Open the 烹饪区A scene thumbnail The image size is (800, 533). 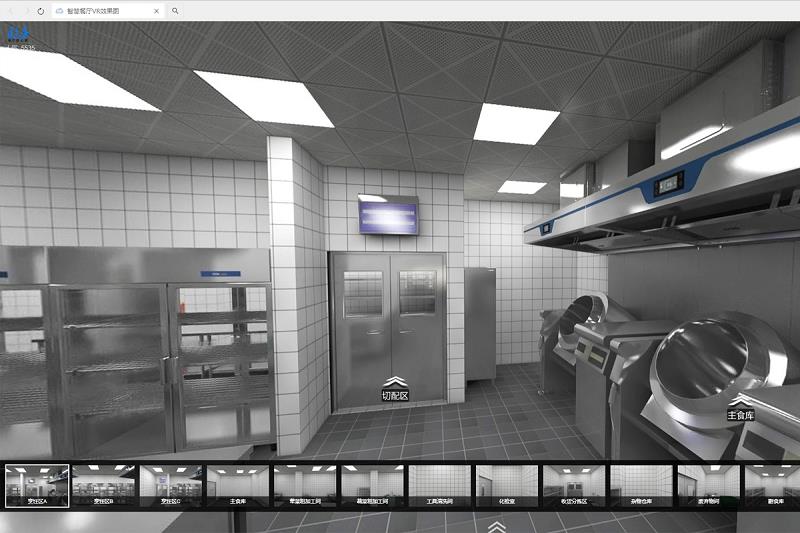point(37,486)
